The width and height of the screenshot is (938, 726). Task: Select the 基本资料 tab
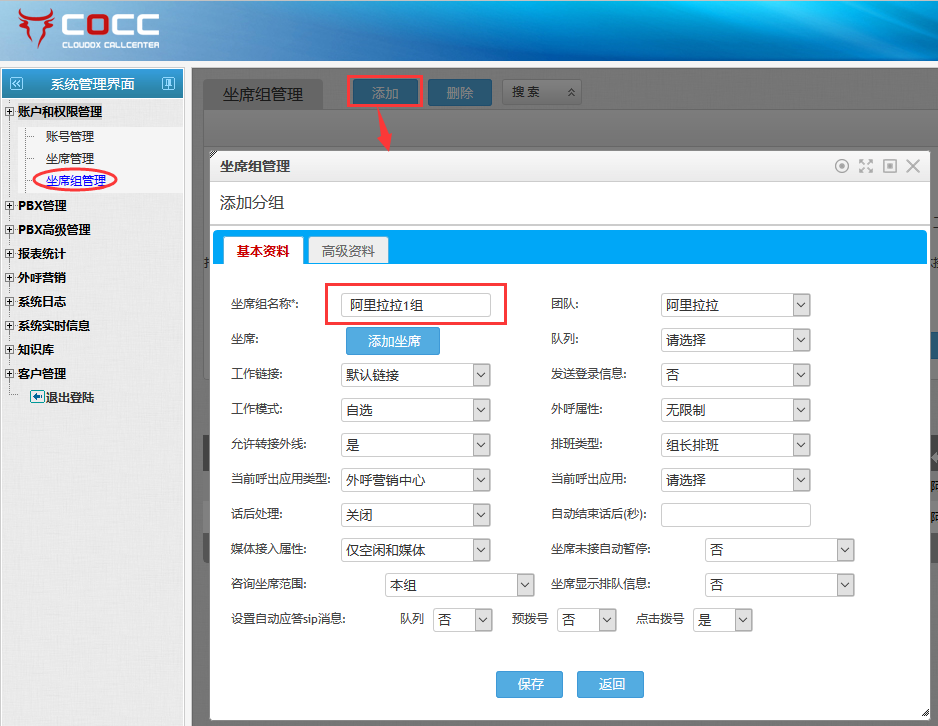262,251
